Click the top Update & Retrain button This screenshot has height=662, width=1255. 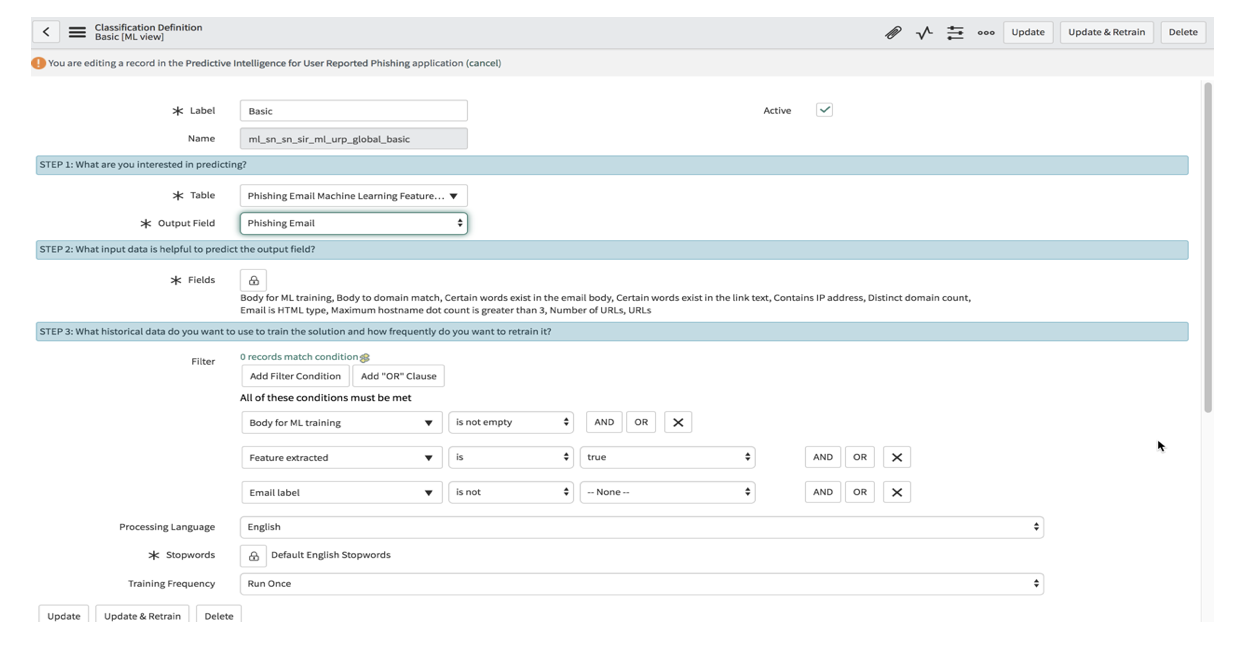1106,32
